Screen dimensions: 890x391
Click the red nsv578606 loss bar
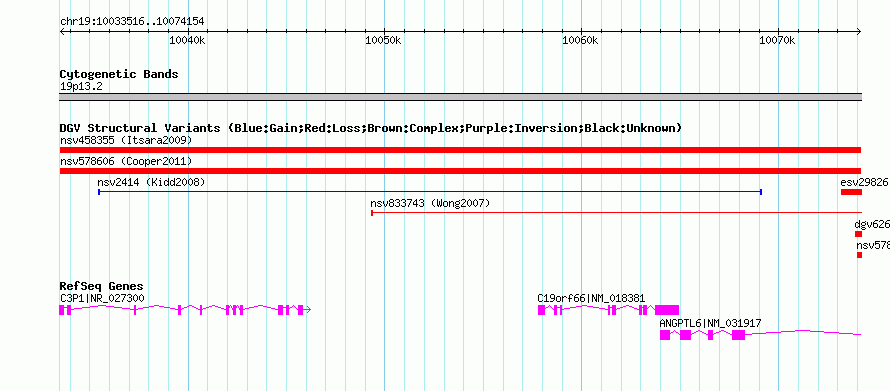tap(460, 171)
